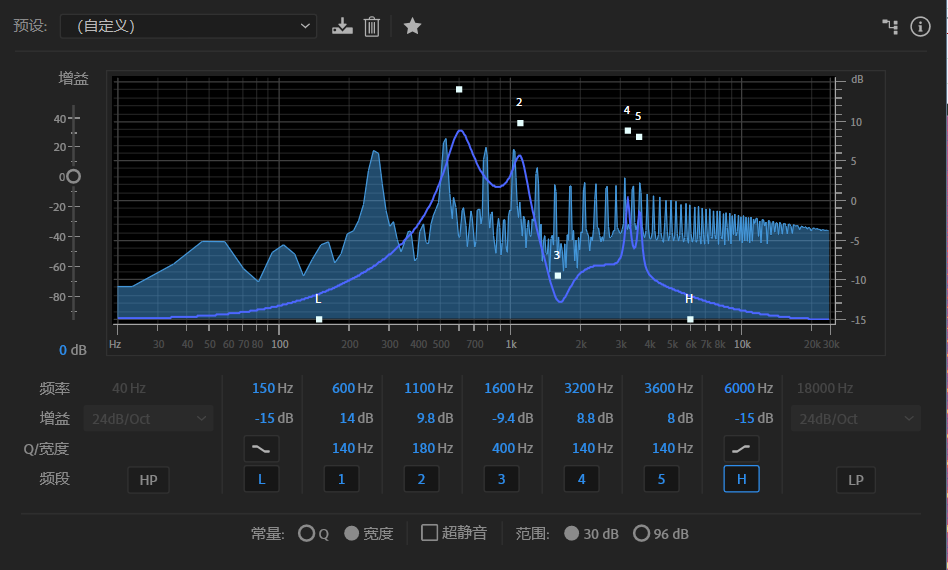The height and width of the screenshot is (570, 948).
Task: Enable the 超静音 checkbox
Action: coord(430,533)
